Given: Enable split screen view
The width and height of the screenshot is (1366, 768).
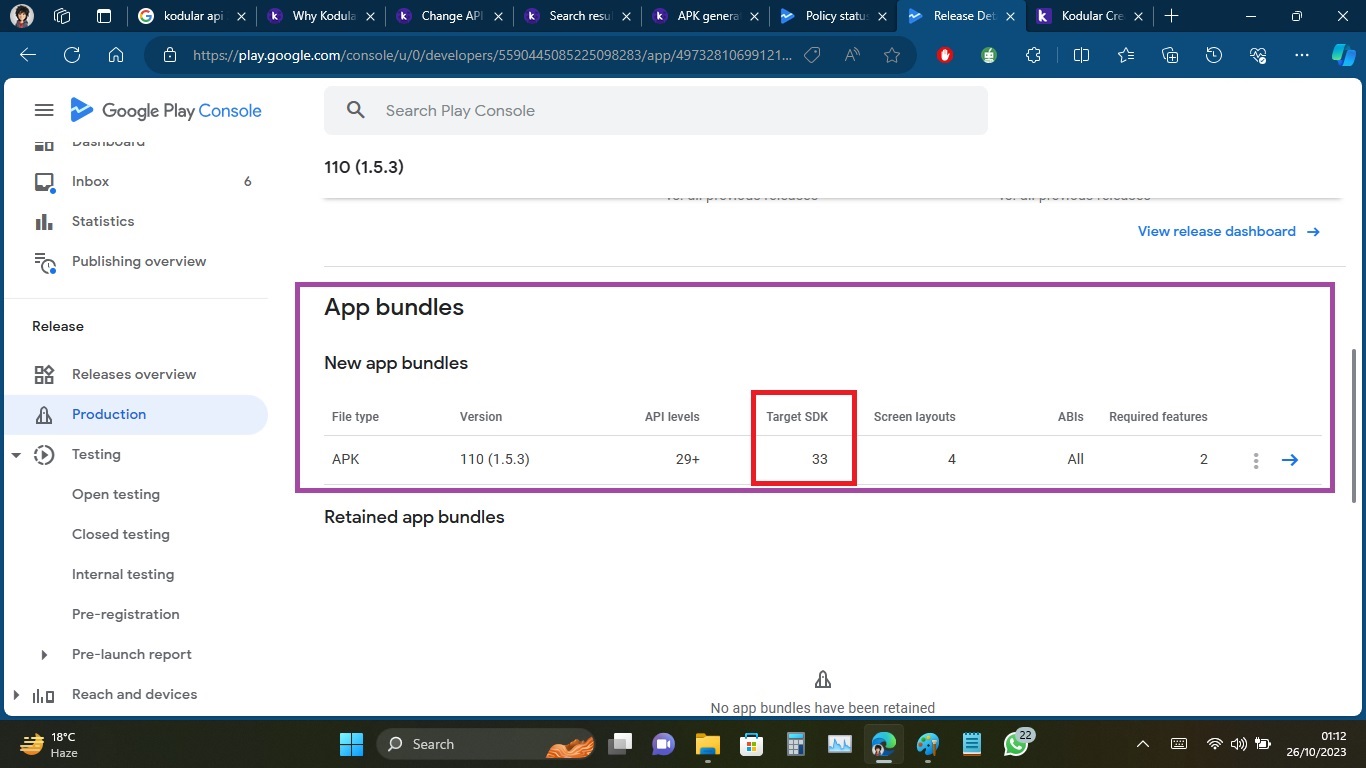Looking at the screenshot, I should coord(1081,56).
